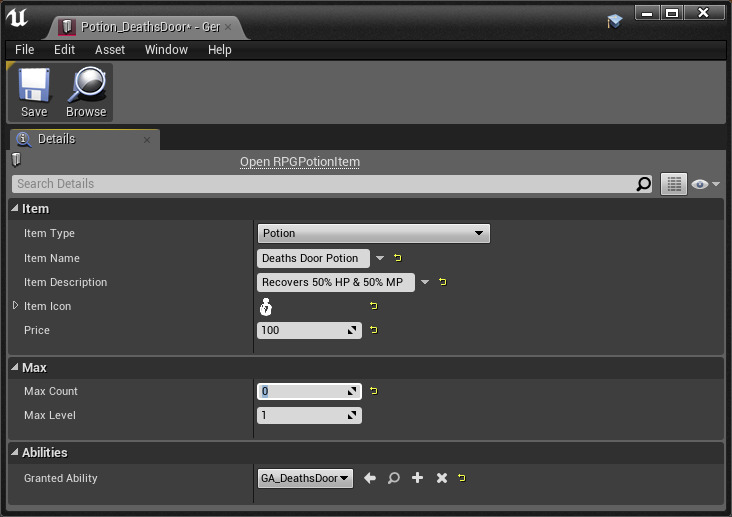Viewport: 732px width, 517px height.
Task: Maximize the editor window
Action: tap(672, 13)
